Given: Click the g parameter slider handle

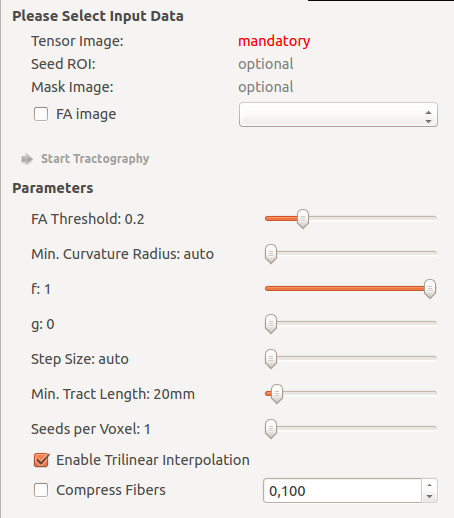Looking at the screenshot, I should pos(271,323).
